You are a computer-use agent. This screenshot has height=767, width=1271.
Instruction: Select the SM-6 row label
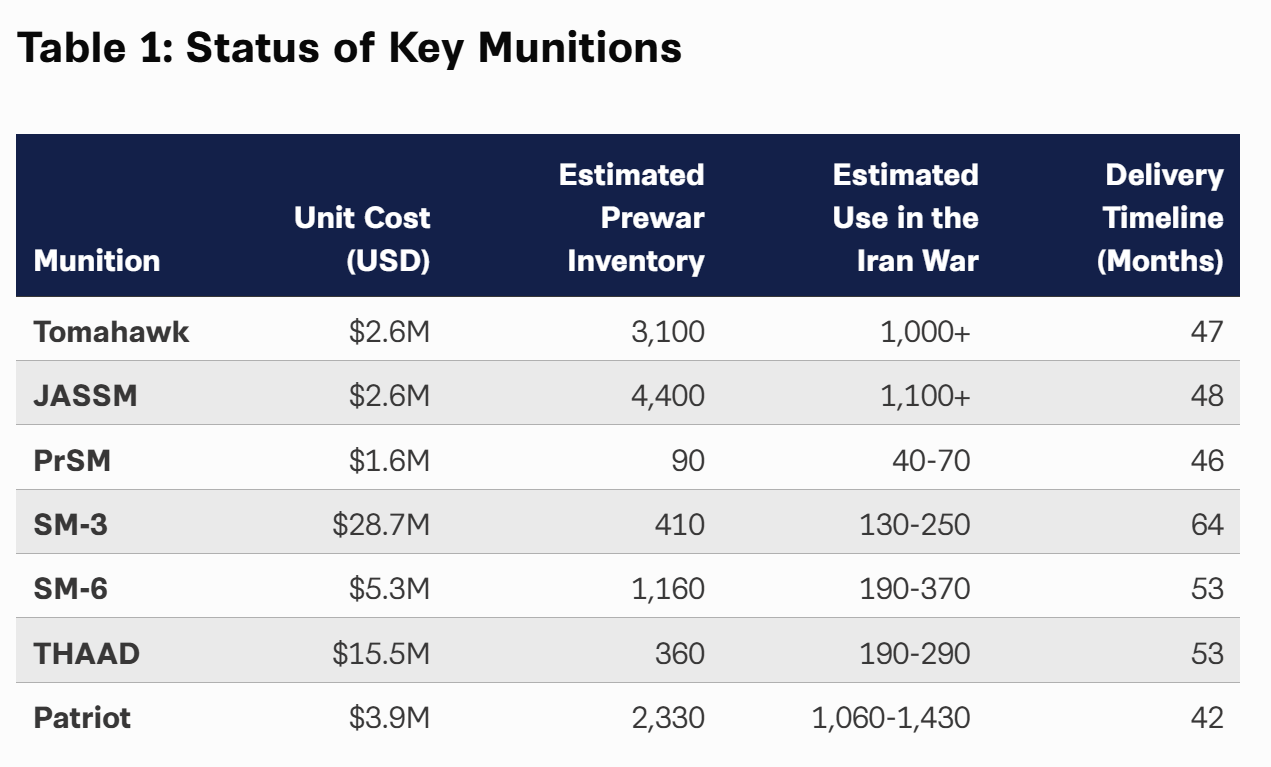[71, 588]
